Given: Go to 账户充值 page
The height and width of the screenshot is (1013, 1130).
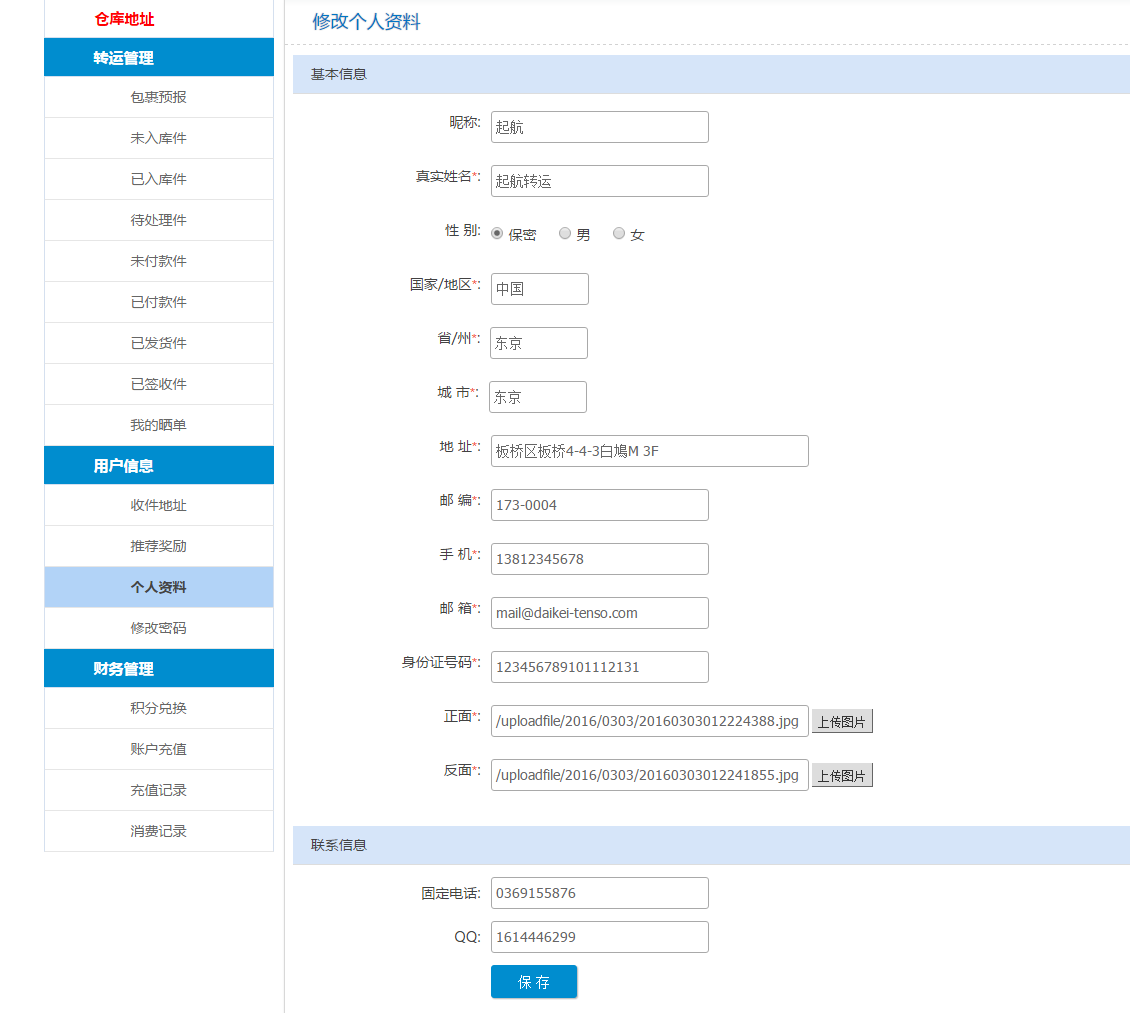Looking at the screenshot, I should (158, 749).
